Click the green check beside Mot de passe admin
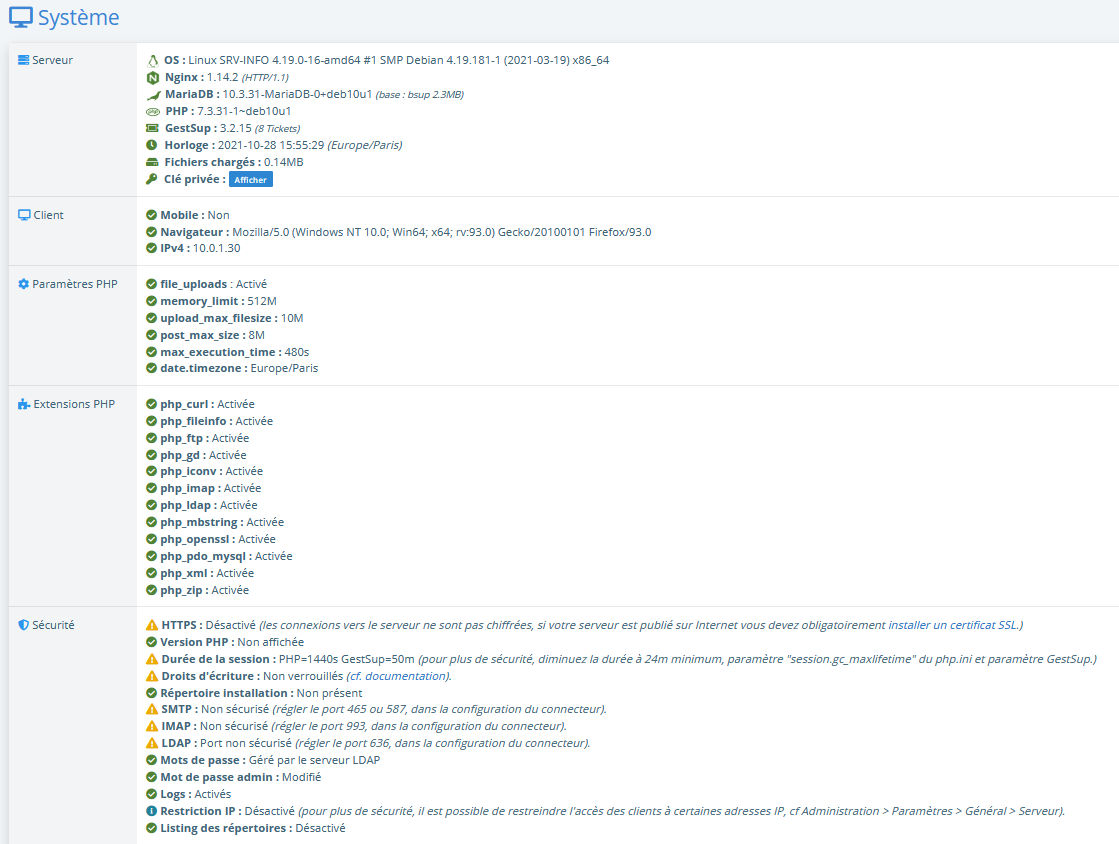The height and width of the screenshot is (844, 1119). tap(151, 777)
